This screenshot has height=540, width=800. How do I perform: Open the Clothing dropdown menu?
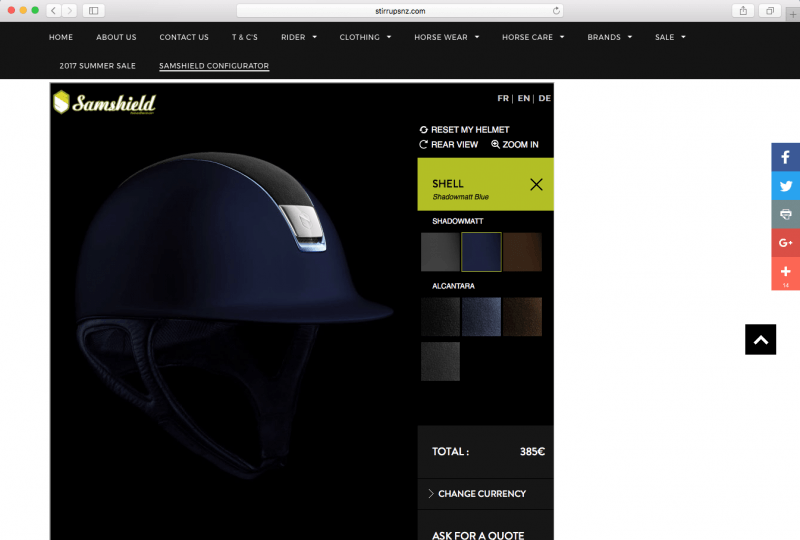365,37
